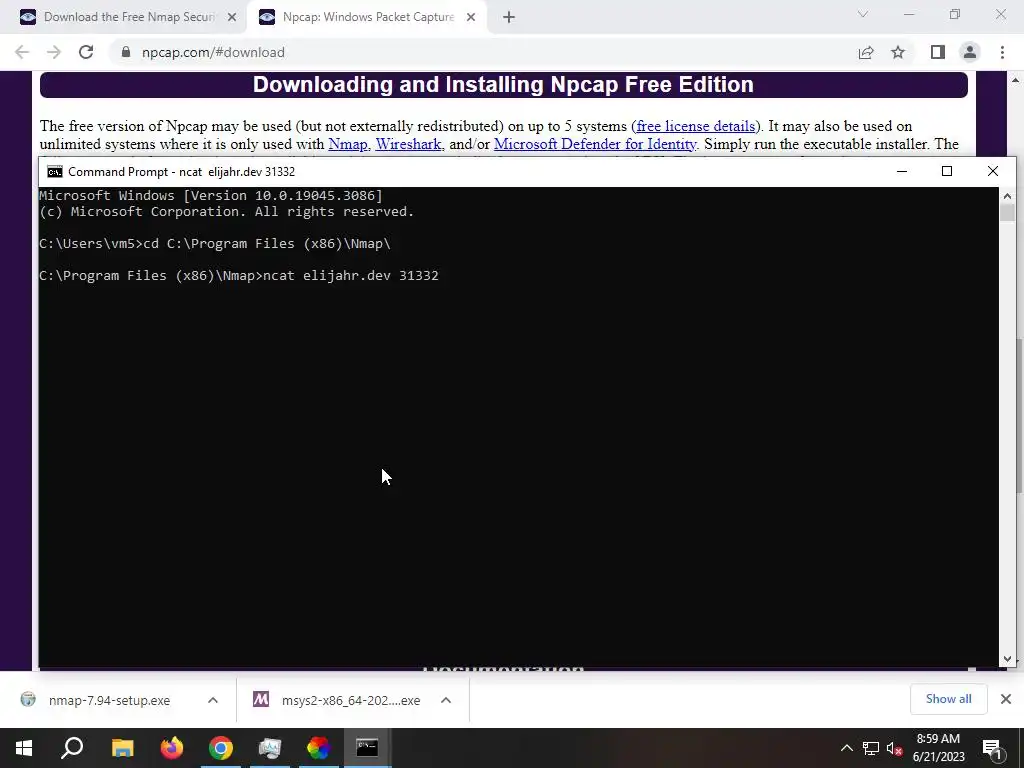1024x768 pixels.
Task: Open File Explorer from taskbar
Action: 122,748
